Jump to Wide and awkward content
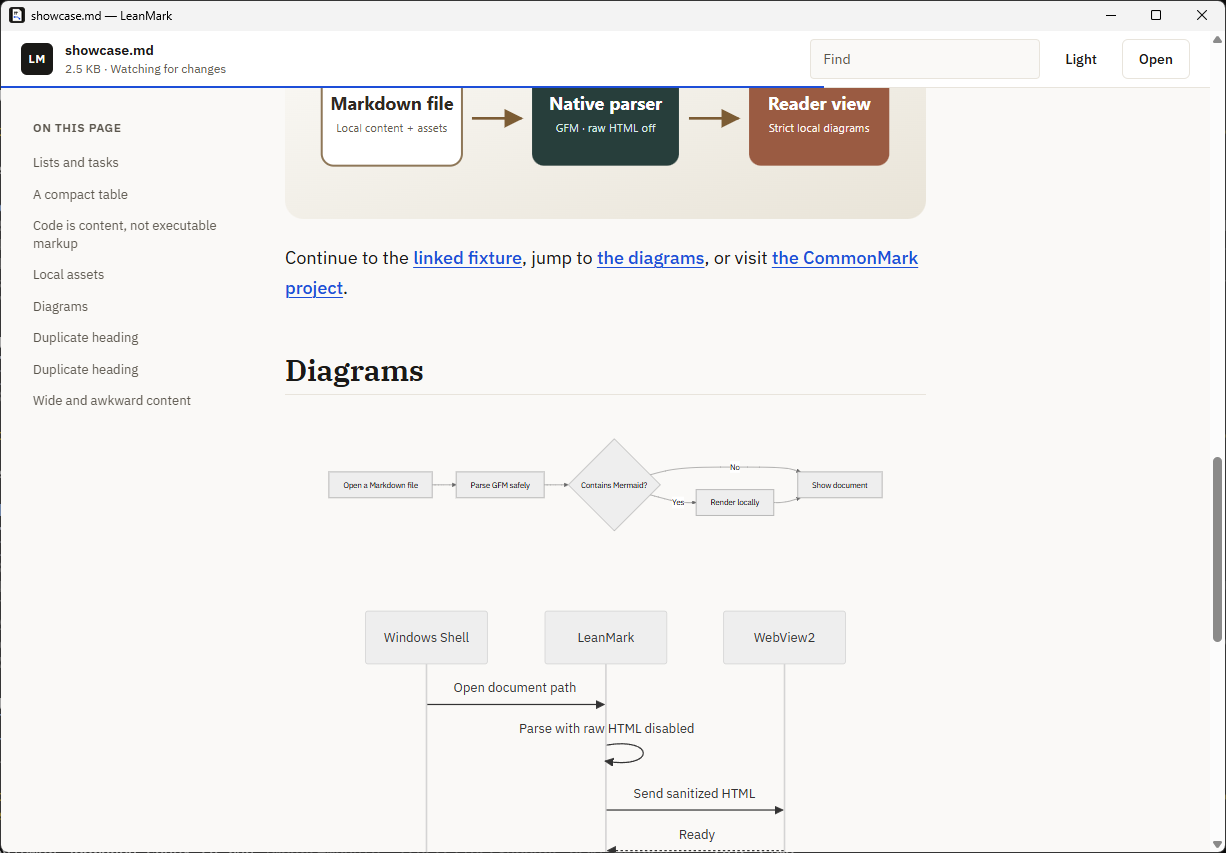This screenshot has height=853, width=1226. (112, 400)
